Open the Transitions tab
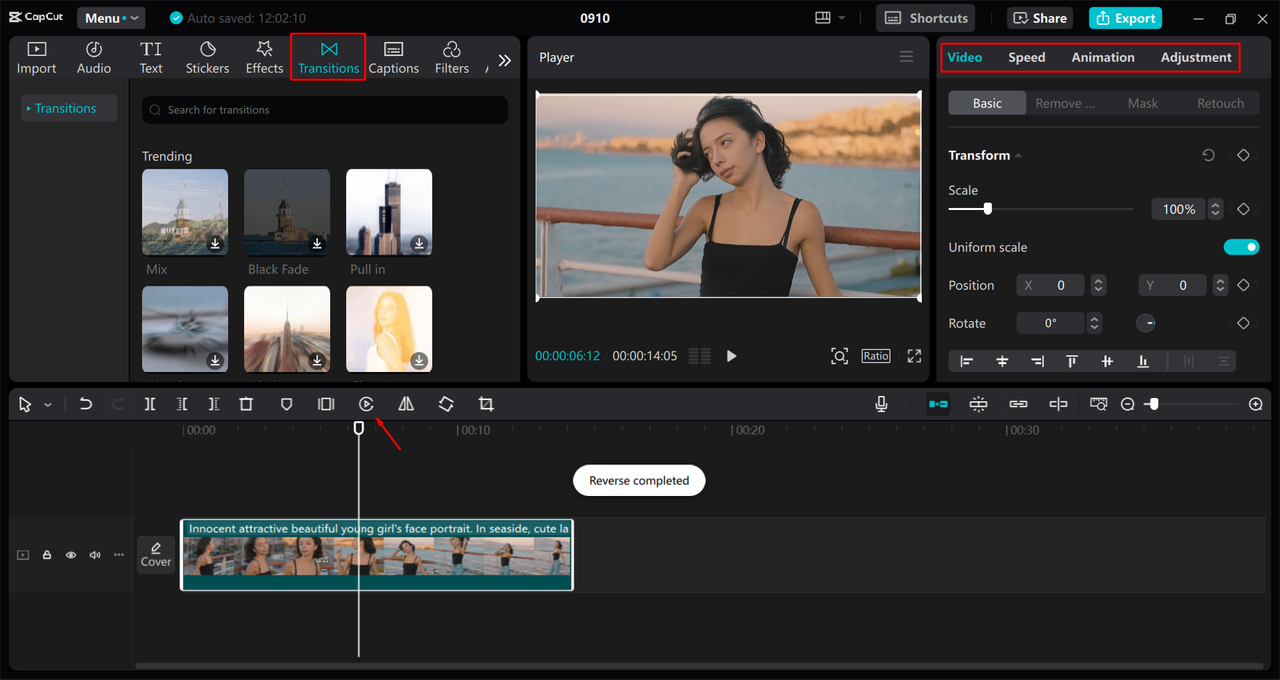This screenshot has height=680, width=1280. pyautogui.click(x=328, y=58)
